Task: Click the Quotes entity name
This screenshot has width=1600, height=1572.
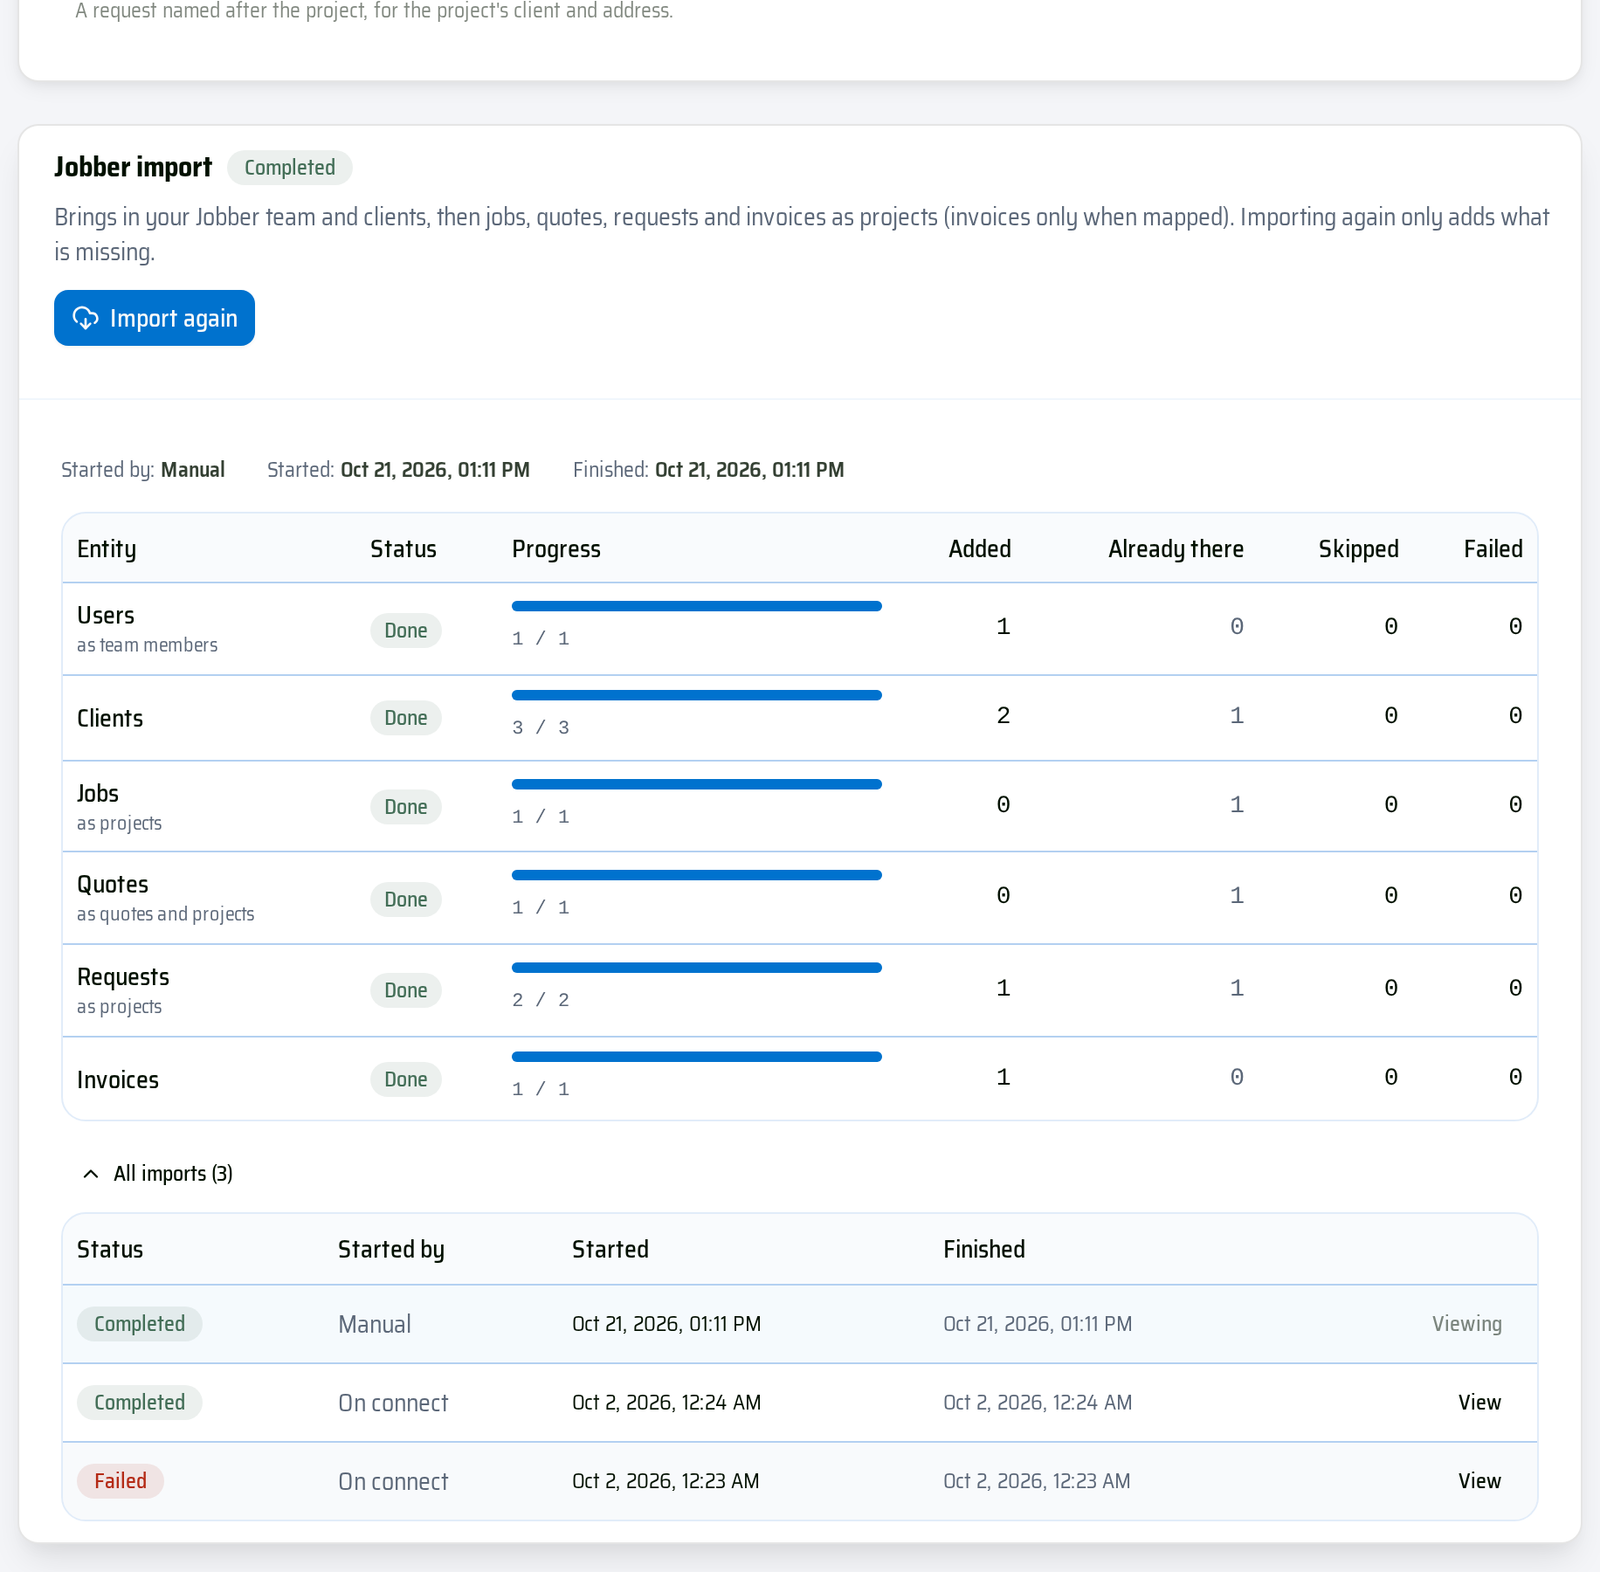Action: [113, 885]
